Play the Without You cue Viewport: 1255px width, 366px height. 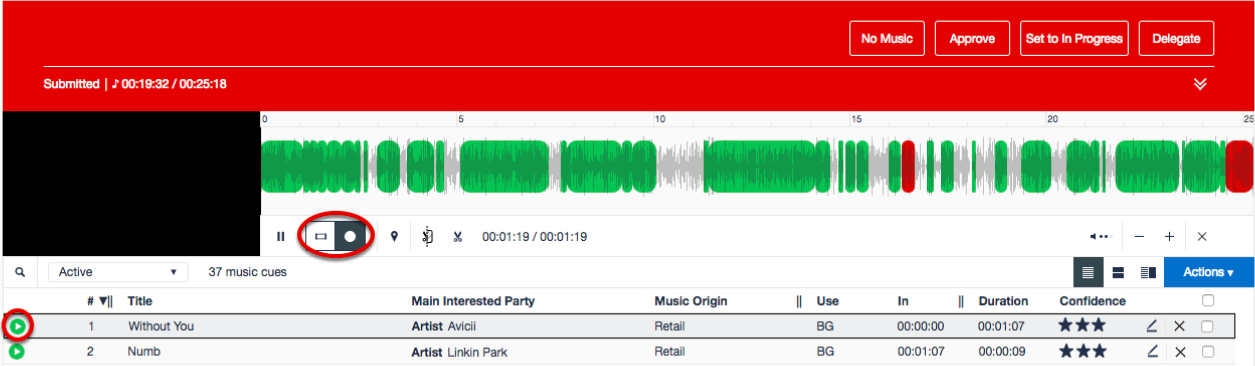[17, 326]
